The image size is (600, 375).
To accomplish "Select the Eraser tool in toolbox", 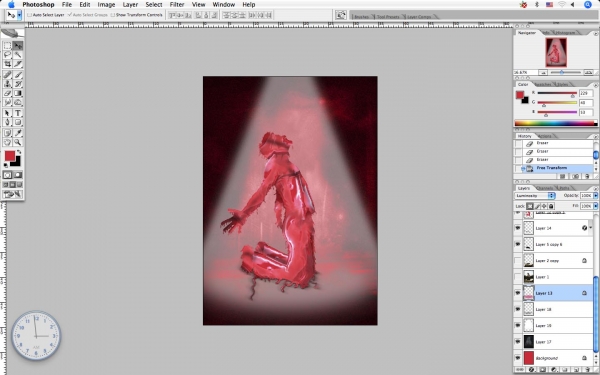I will (7, 93).
